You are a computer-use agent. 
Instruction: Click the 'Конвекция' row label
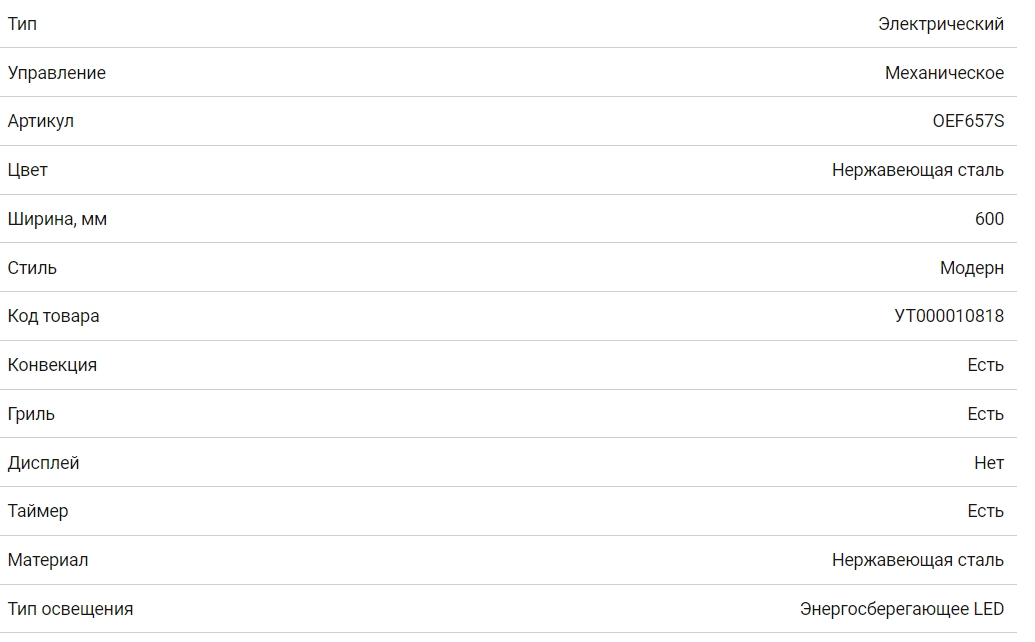52,365
